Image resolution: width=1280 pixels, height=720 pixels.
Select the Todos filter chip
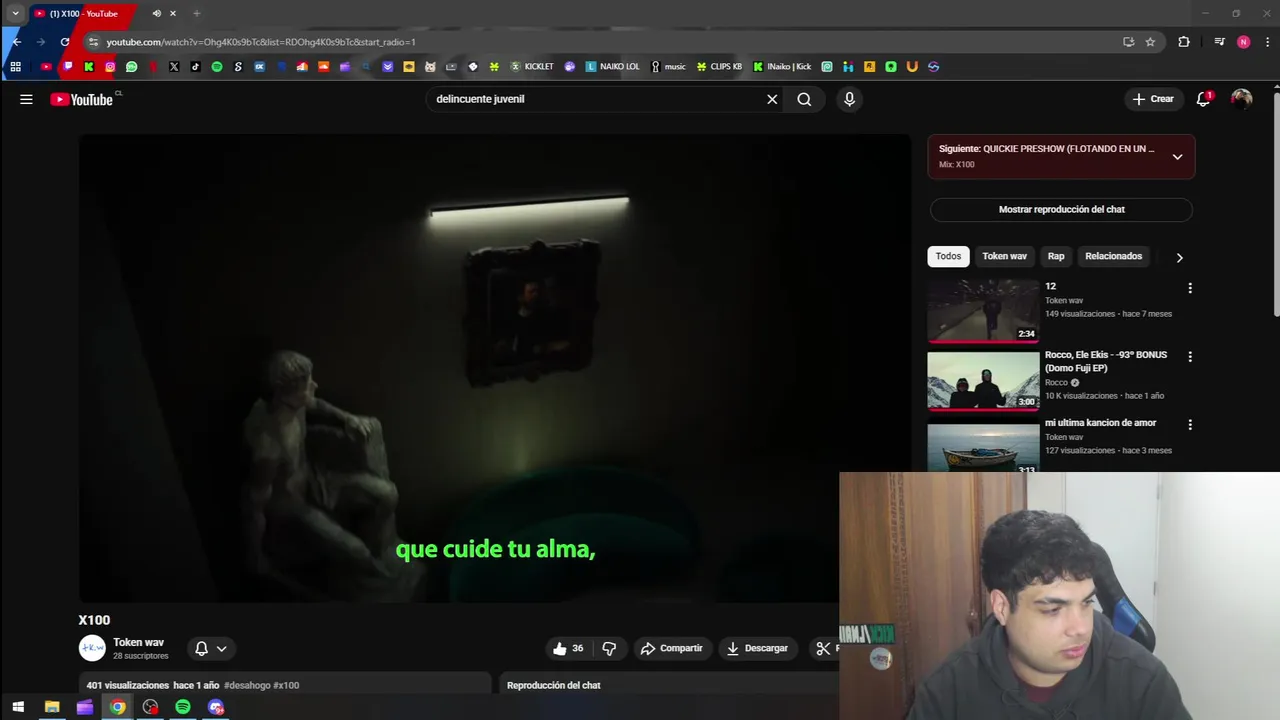948,256
